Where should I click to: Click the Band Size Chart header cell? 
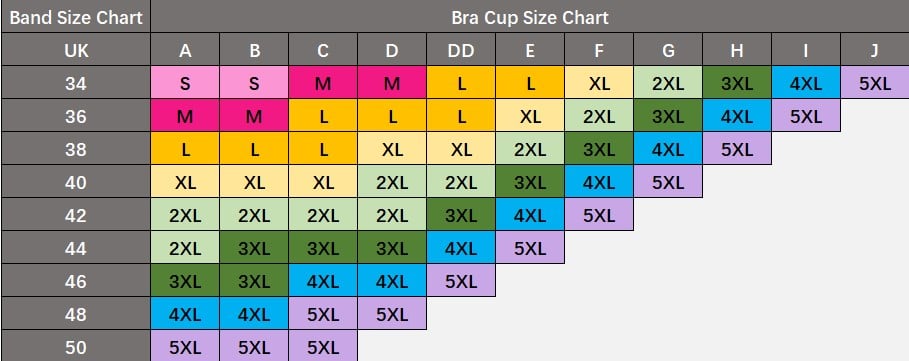pyautogui.click(x=75, y=16)
